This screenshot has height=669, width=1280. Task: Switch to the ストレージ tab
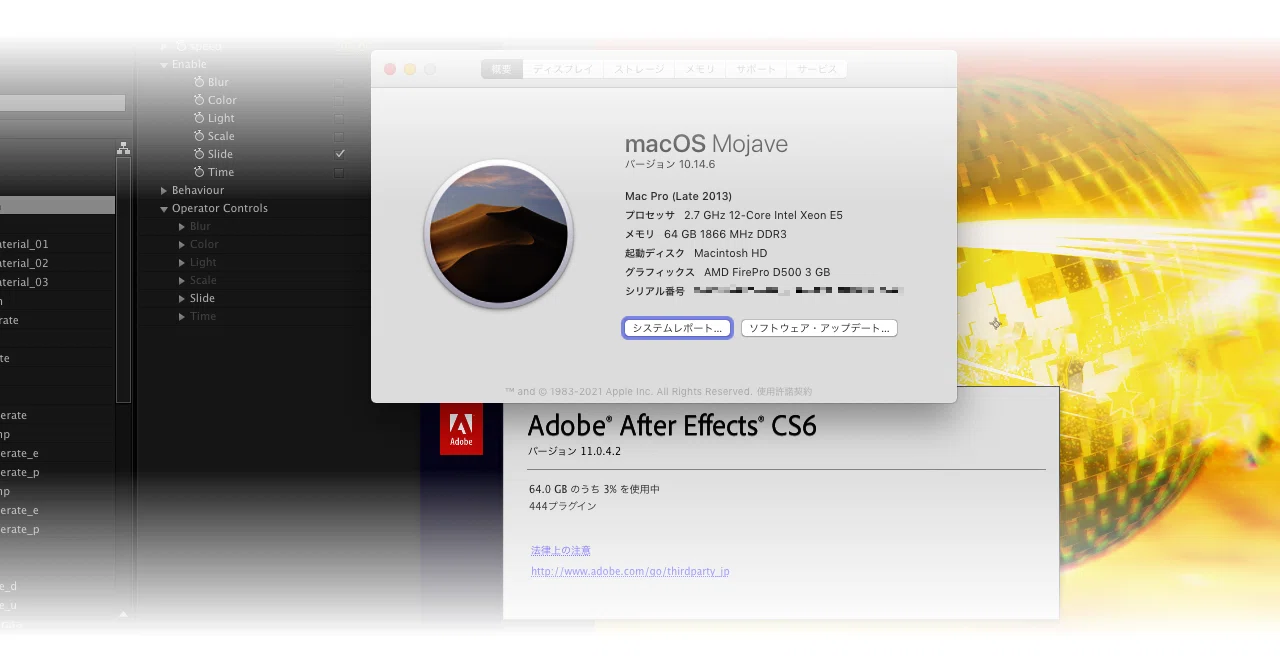point(639,69)
